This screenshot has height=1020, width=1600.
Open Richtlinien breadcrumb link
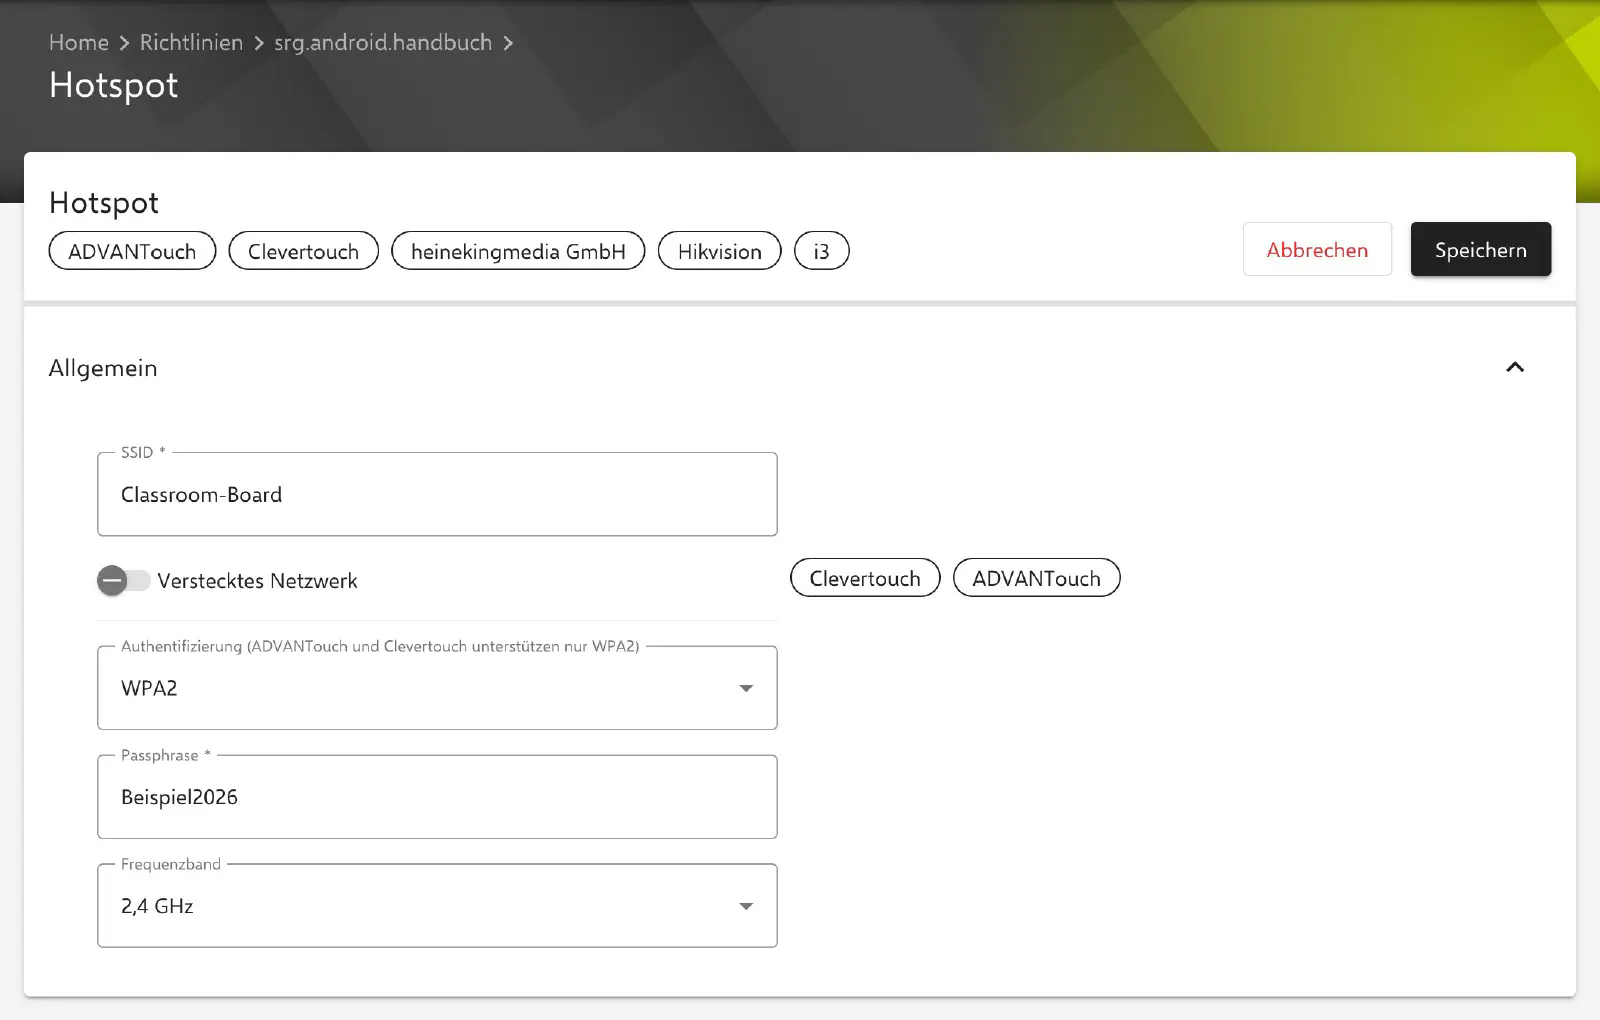tap(191, 42)
